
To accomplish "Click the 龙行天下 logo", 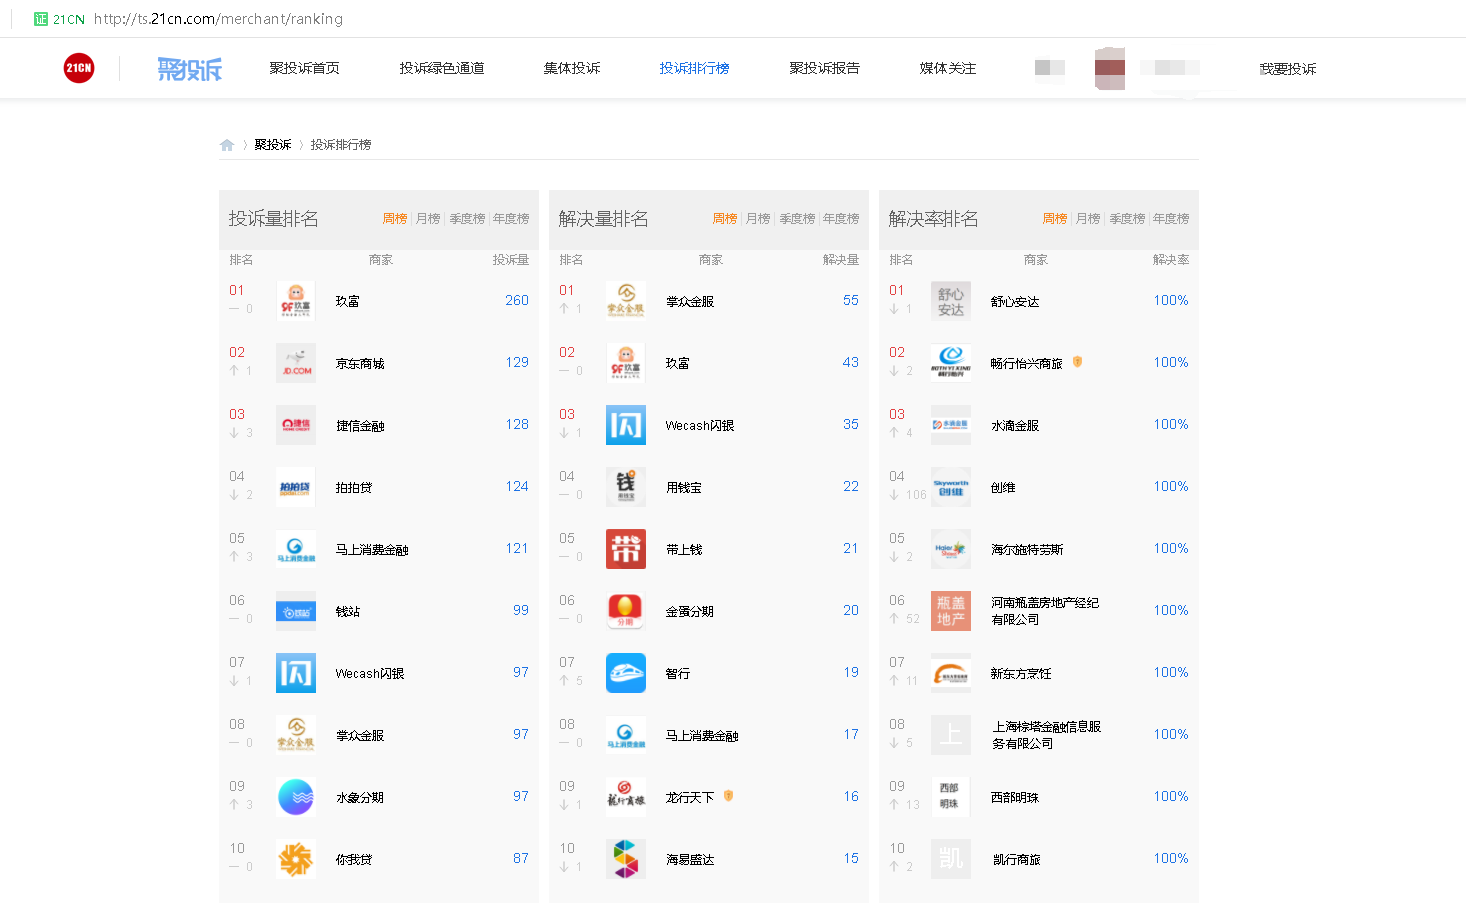I will pos(626,797).
